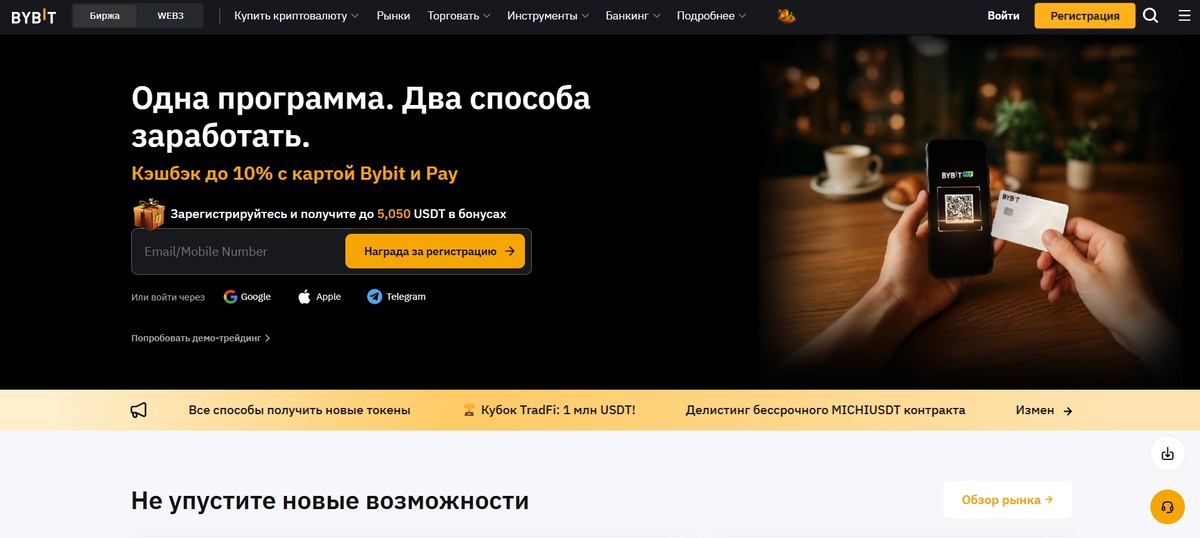Expand the Купить криптовалюту dropdown
The image size is (1200, 538).
pos(296,16)
